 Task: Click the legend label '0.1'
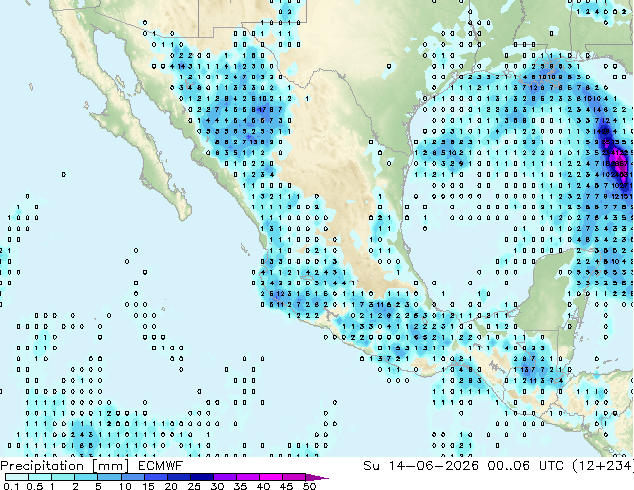[x=10, y=486]
